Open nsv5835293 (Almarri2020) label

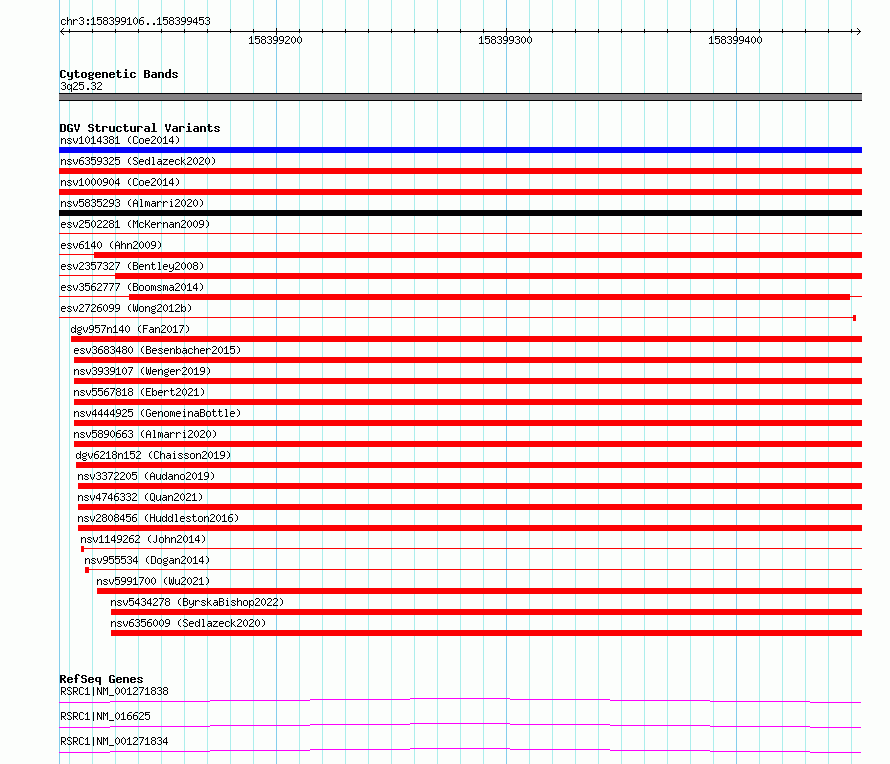(x=132, y=203)
